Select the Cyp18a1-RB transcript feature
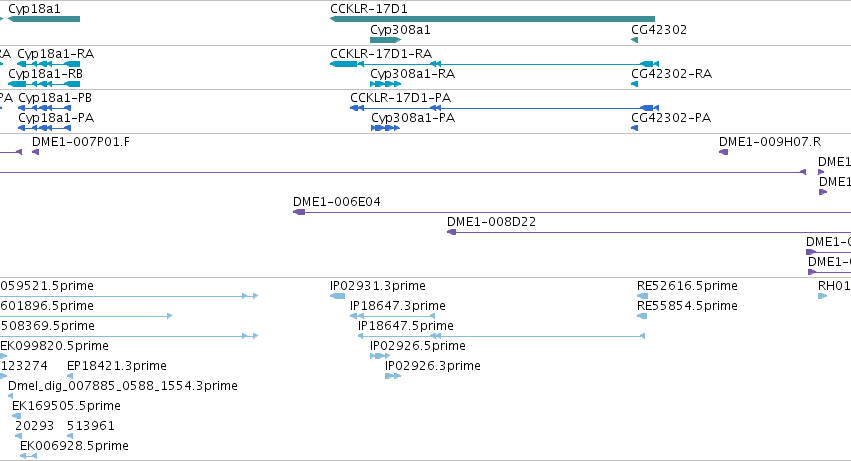Image resolution: width=851 pixels, height=461 pixels. click(x=44, y=84)
